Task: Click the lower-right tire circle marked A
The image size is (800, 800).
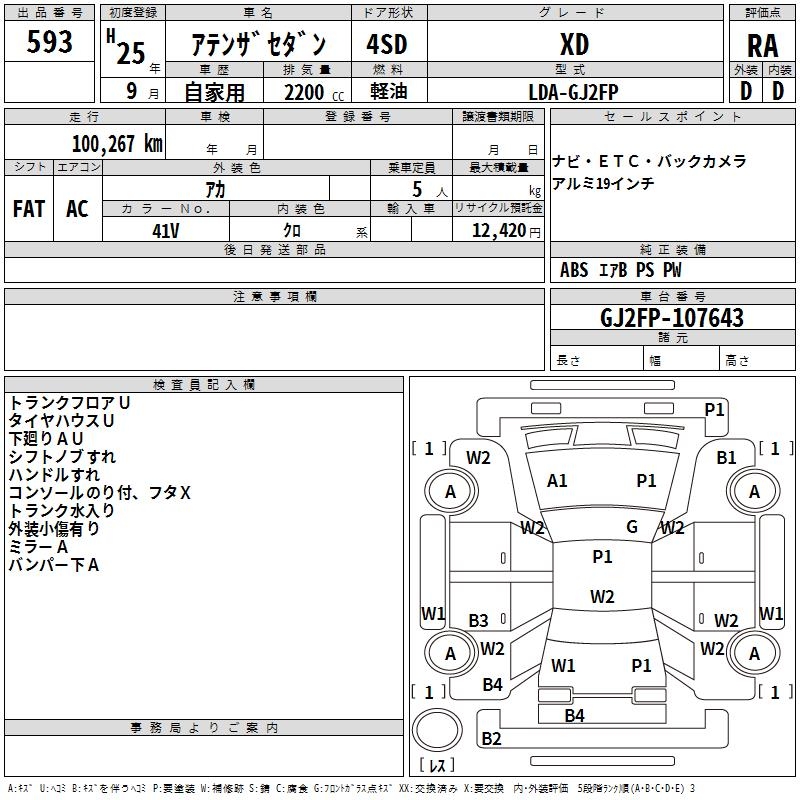Action: click(x=754, y=654)
